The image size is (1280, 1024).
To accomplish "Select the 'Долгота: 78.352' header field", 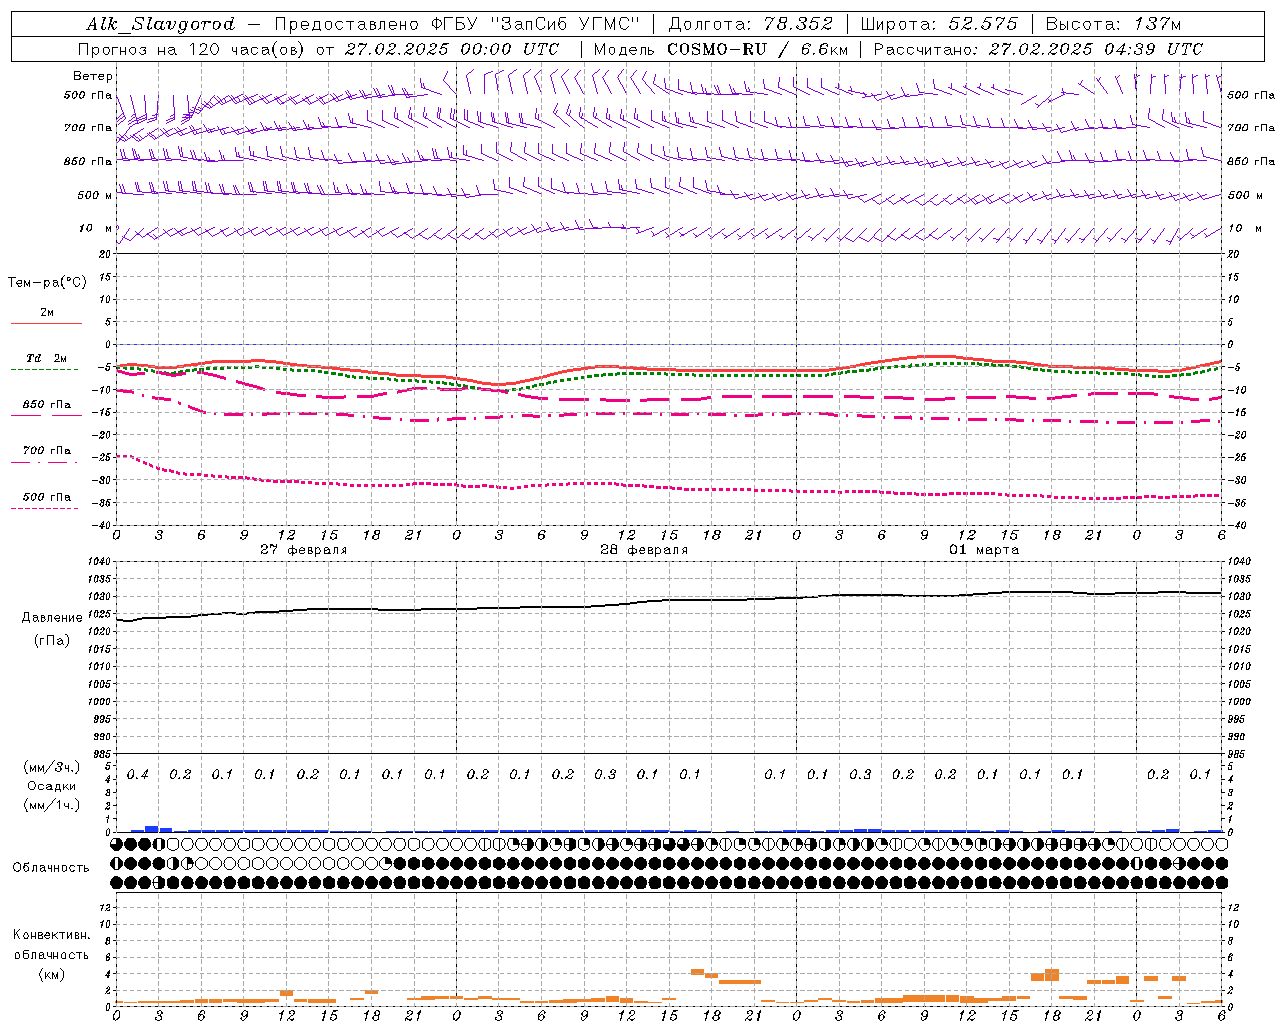I will (750, 24).
